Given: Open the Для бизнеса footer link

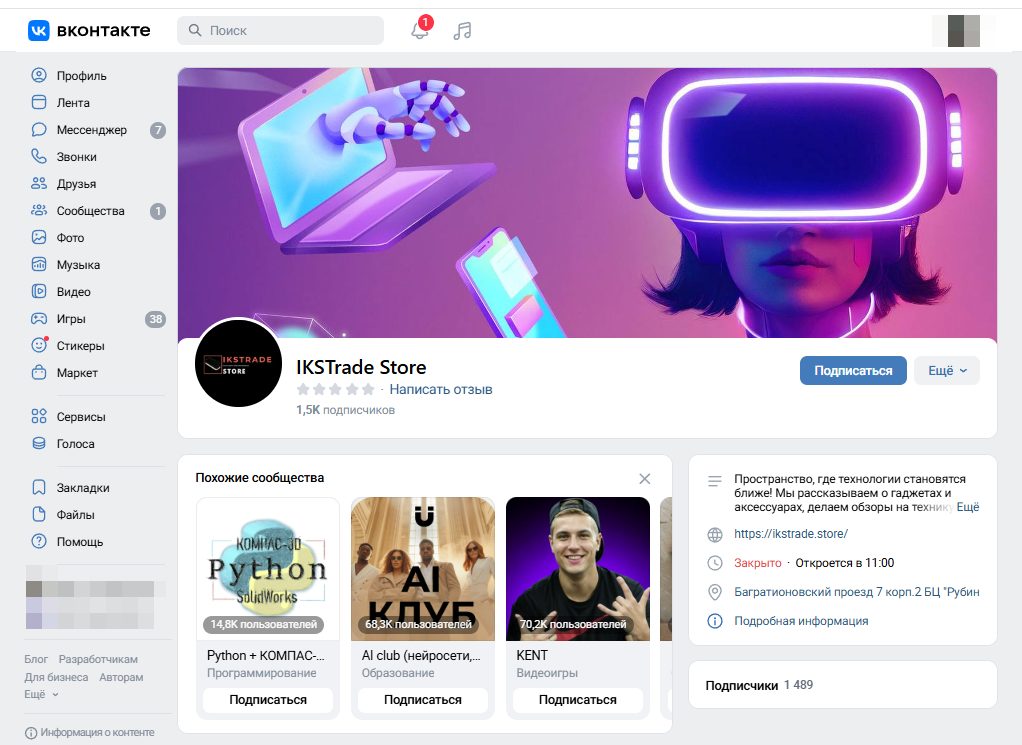Looking at the screenshot, I should [56, 677].
